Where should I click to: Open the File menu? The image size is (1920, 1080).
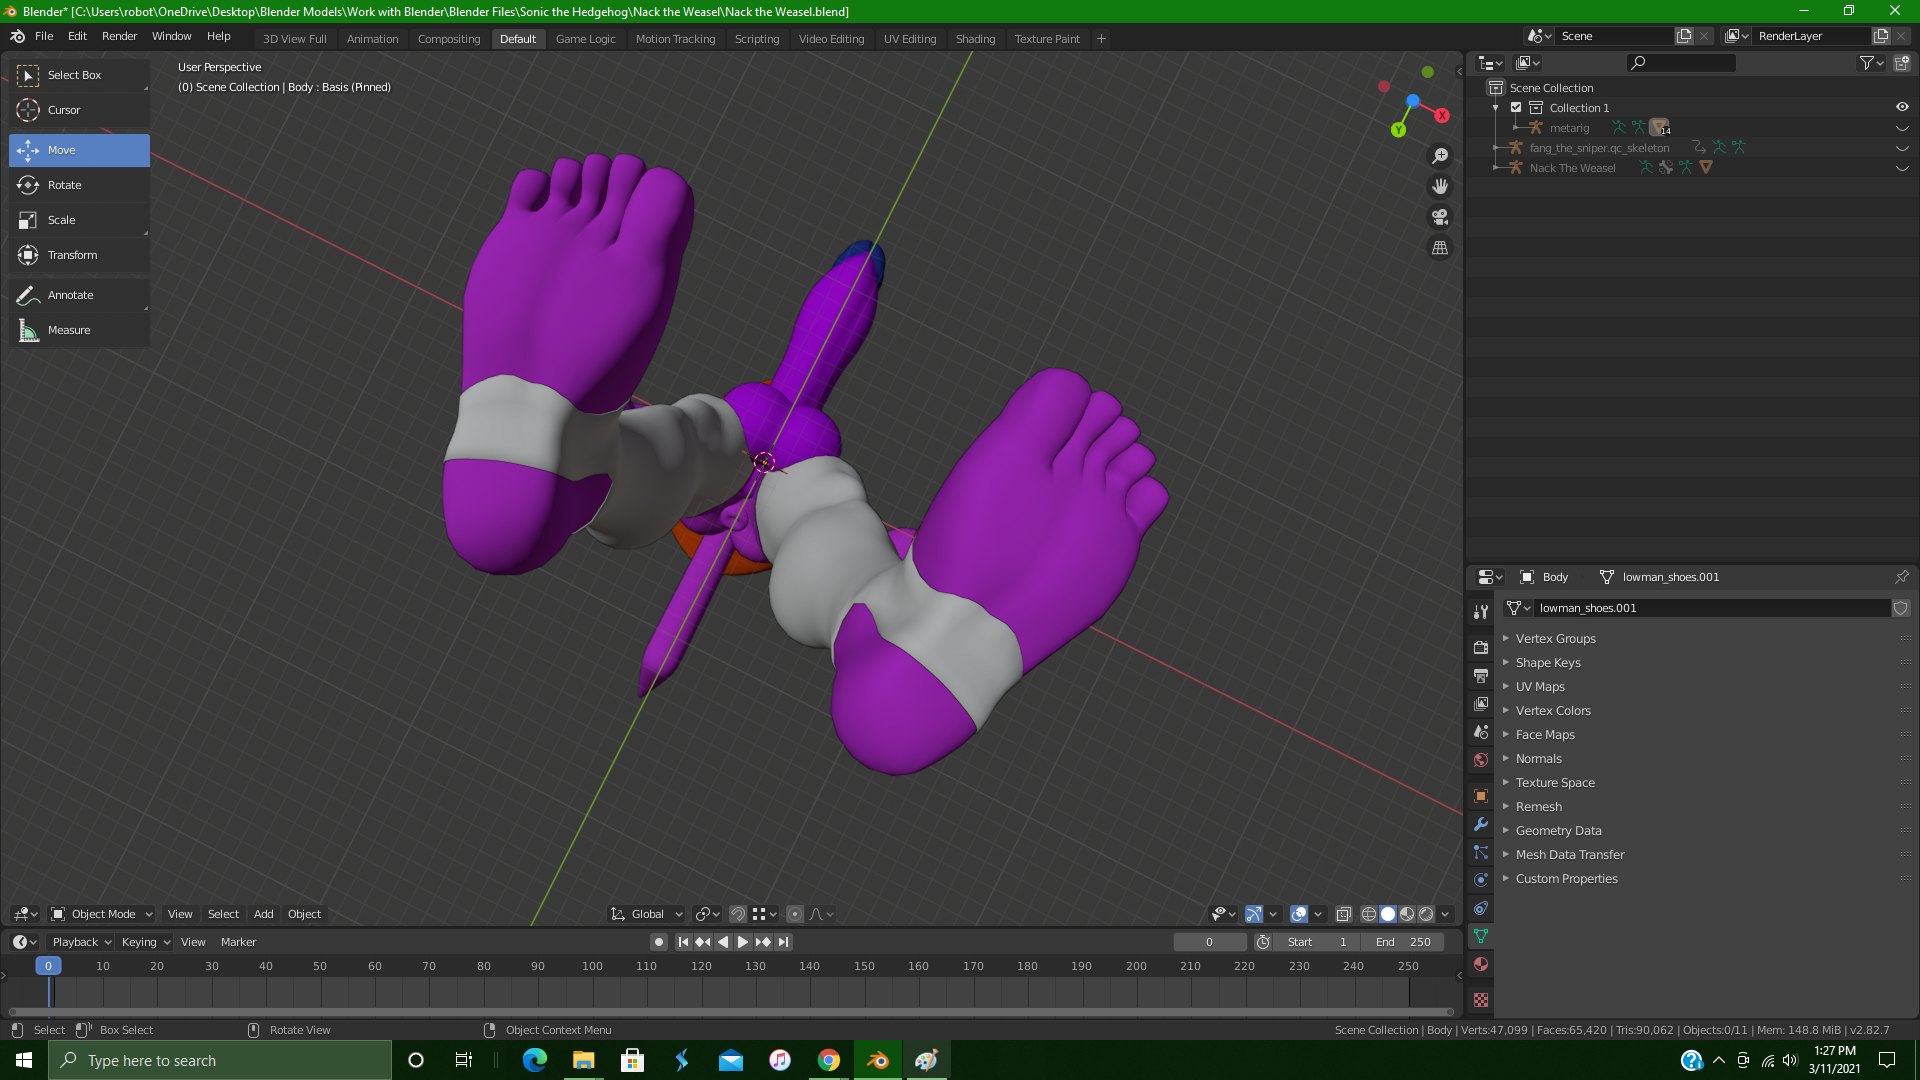click(x=44, y=36)
